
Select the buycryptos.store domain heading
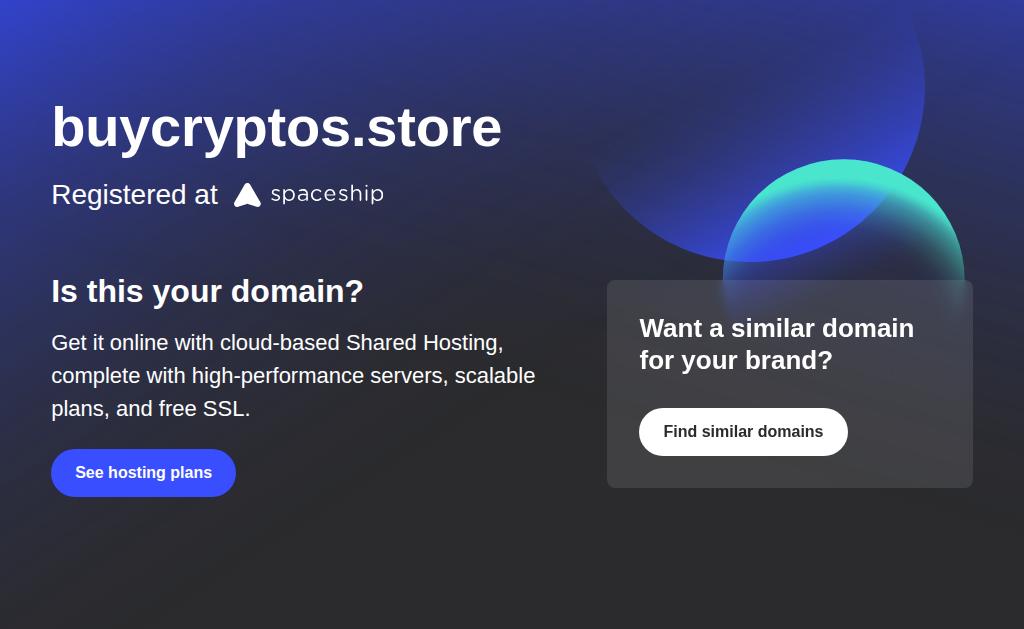276,128
